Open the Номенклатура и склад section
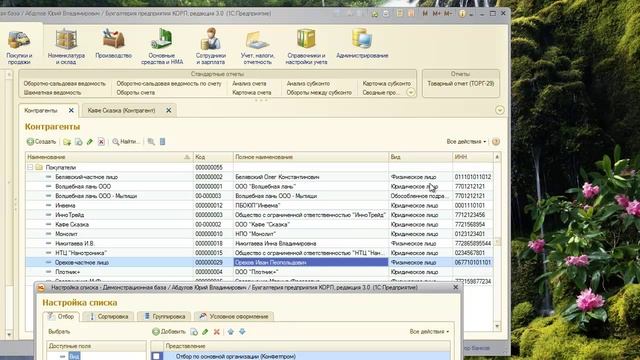Viewport: 640px width, 360px height. [66, 47]
